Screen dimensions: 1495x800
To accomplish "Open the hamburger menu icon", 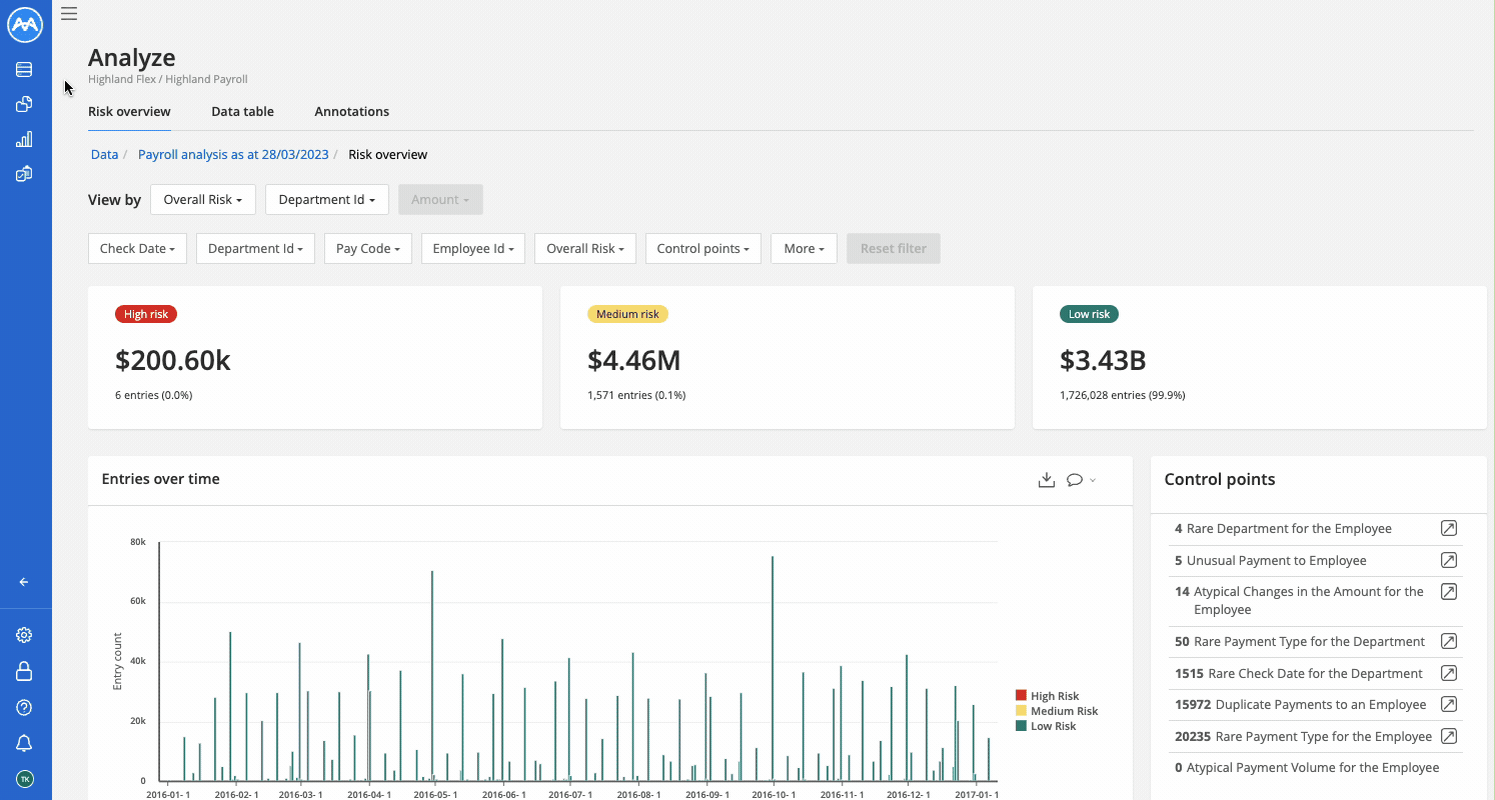I will point(69,14).
